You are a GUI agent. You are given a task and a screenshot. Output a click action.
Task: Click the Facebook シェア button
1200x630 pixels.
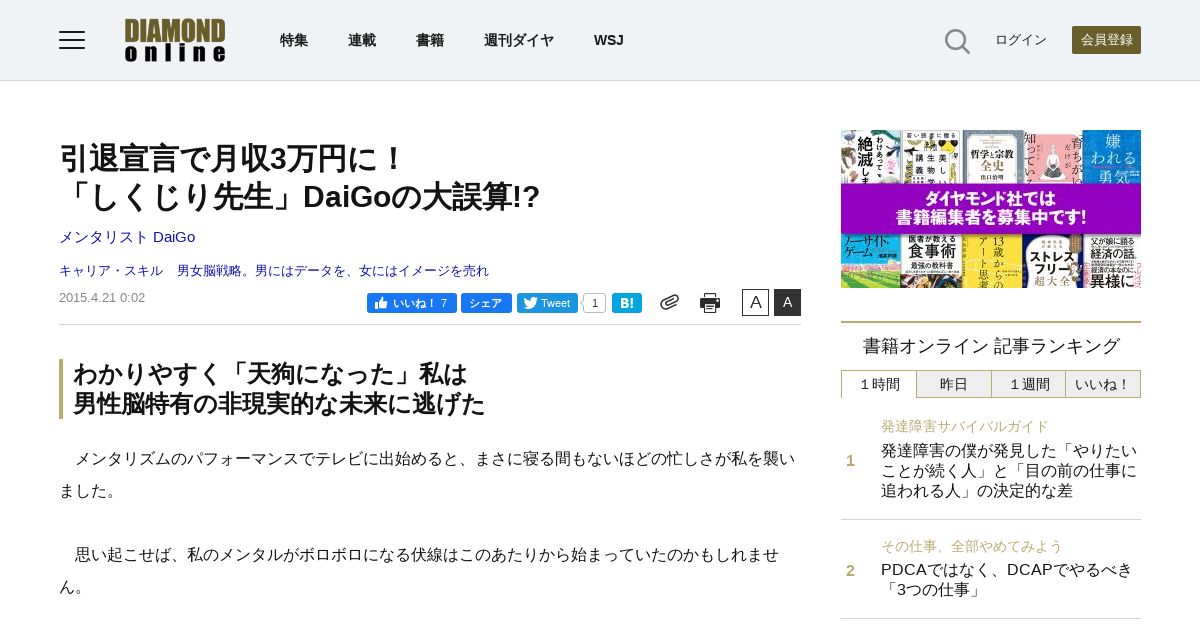pos(486,303)
